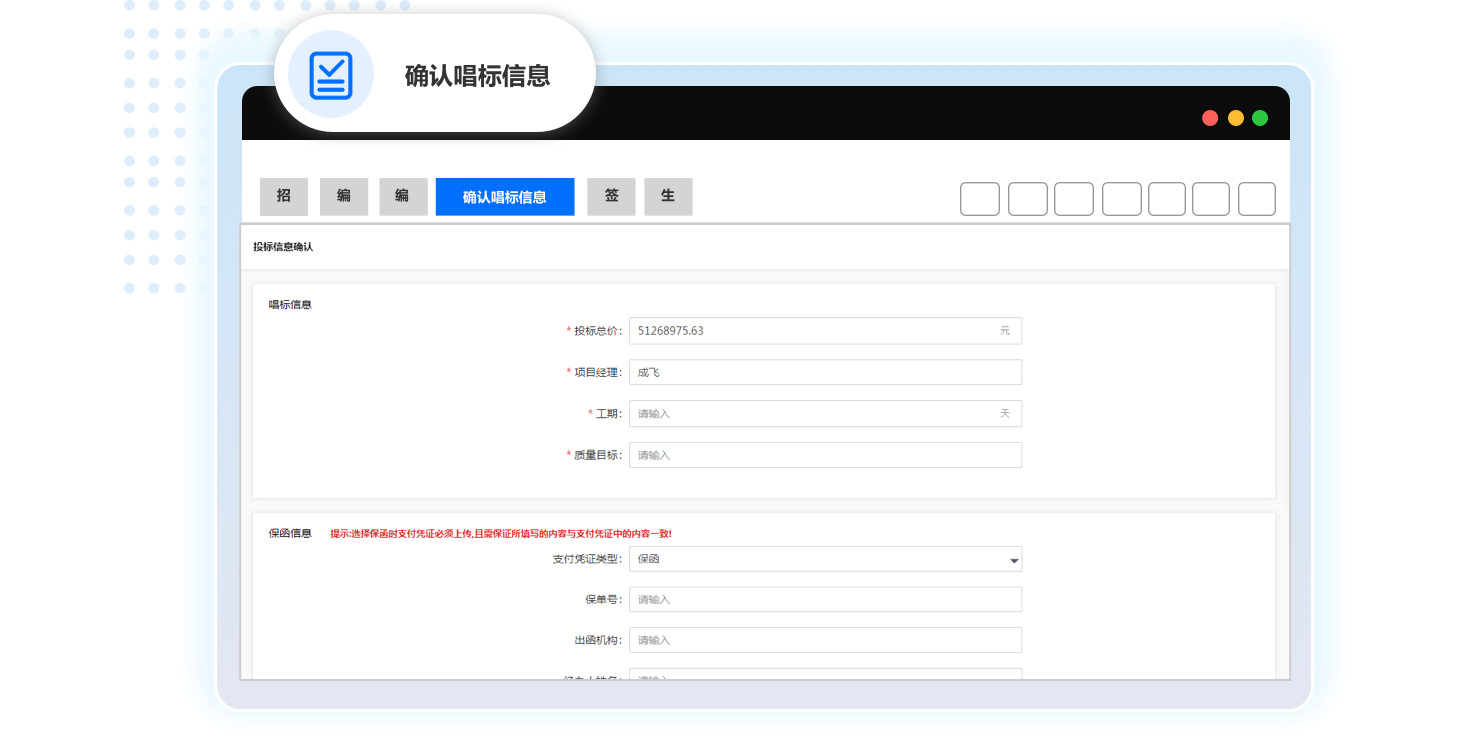Switch to the 确认唱标信息 tab

point(505,197)
